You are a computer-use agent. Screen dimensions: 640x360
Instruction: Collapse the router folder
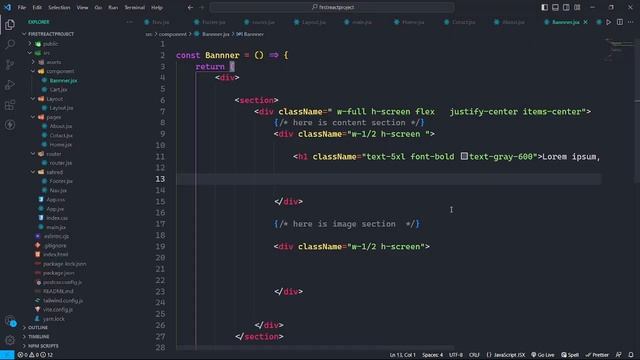pos(33,154)
